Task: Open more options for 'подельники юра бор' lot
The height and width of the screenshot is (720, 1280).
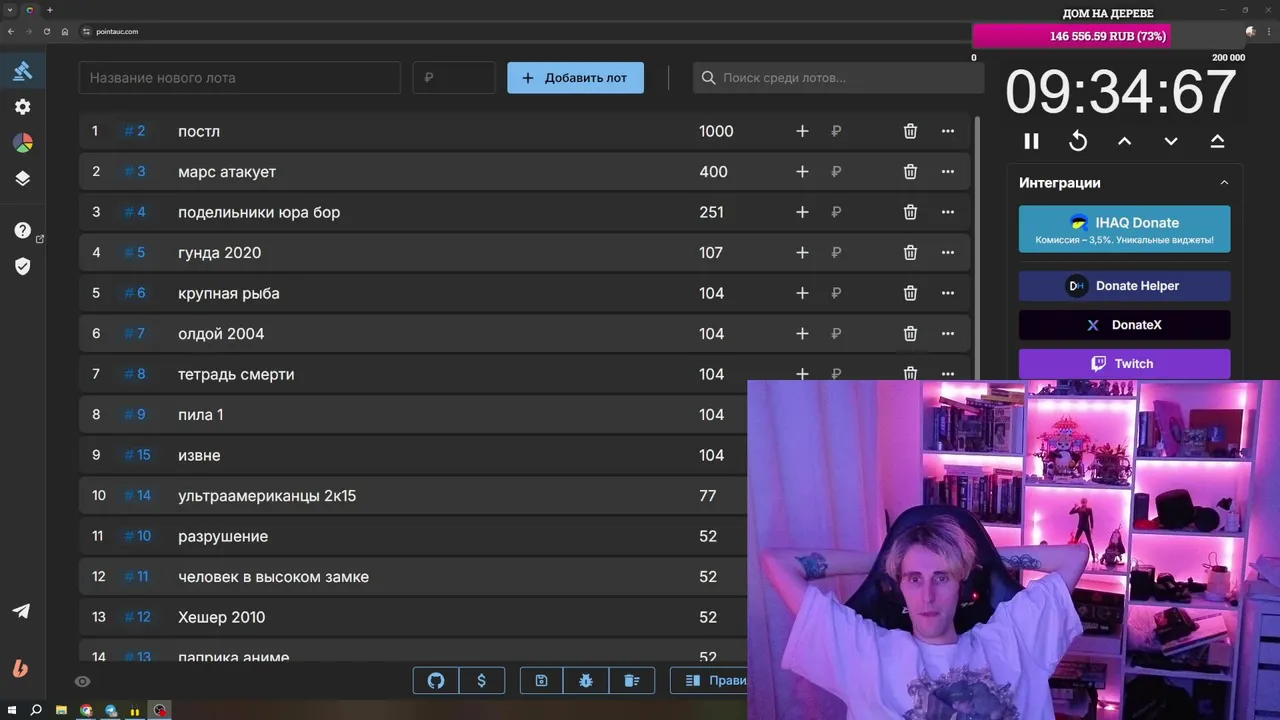Action: point(948,212)
